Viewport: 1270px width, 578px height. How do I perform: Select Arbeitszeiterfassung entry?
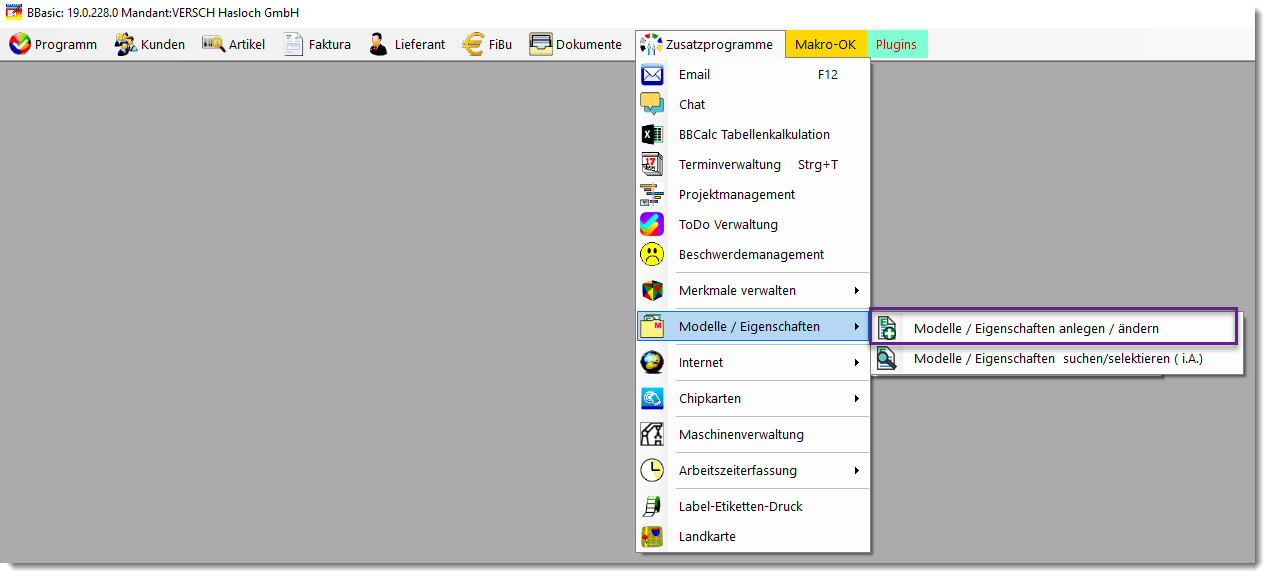click(754, 470)
